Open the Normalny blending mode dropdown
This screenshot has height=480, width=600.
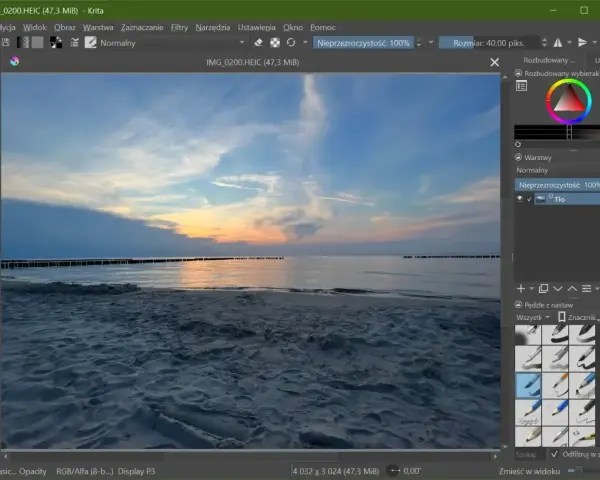tap(172, 43)
